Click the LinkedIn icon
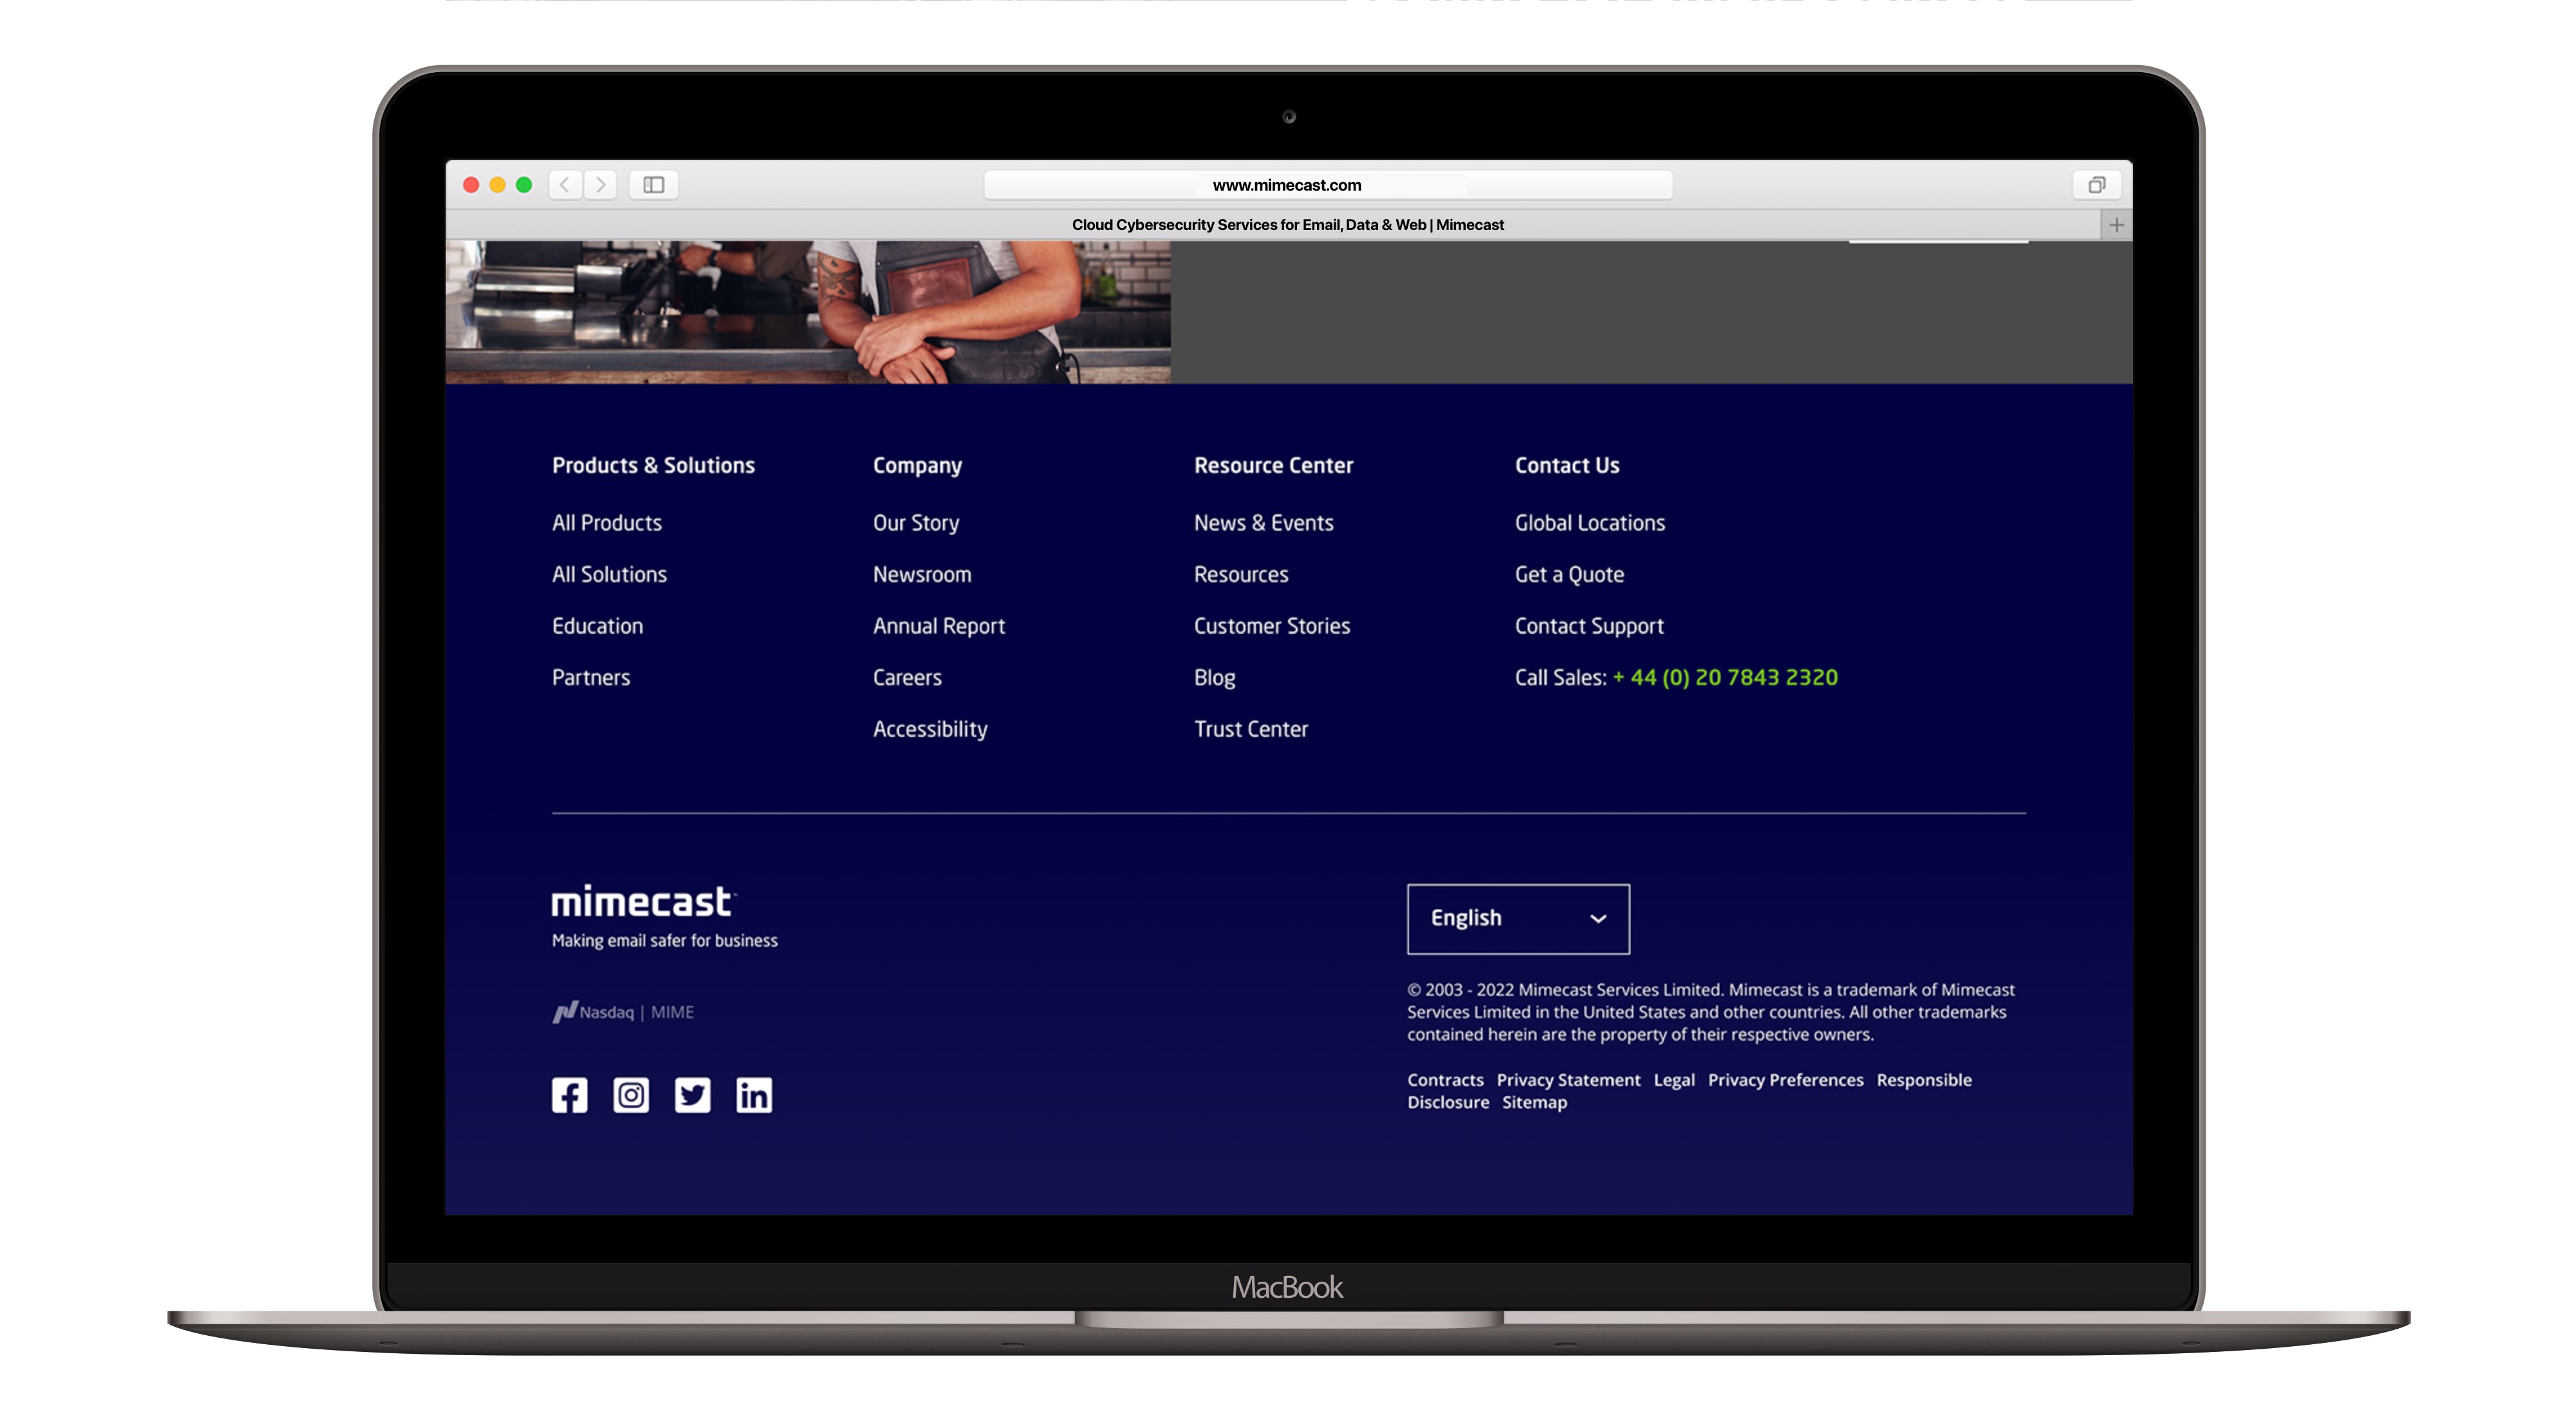 [x=753, y=1094]
